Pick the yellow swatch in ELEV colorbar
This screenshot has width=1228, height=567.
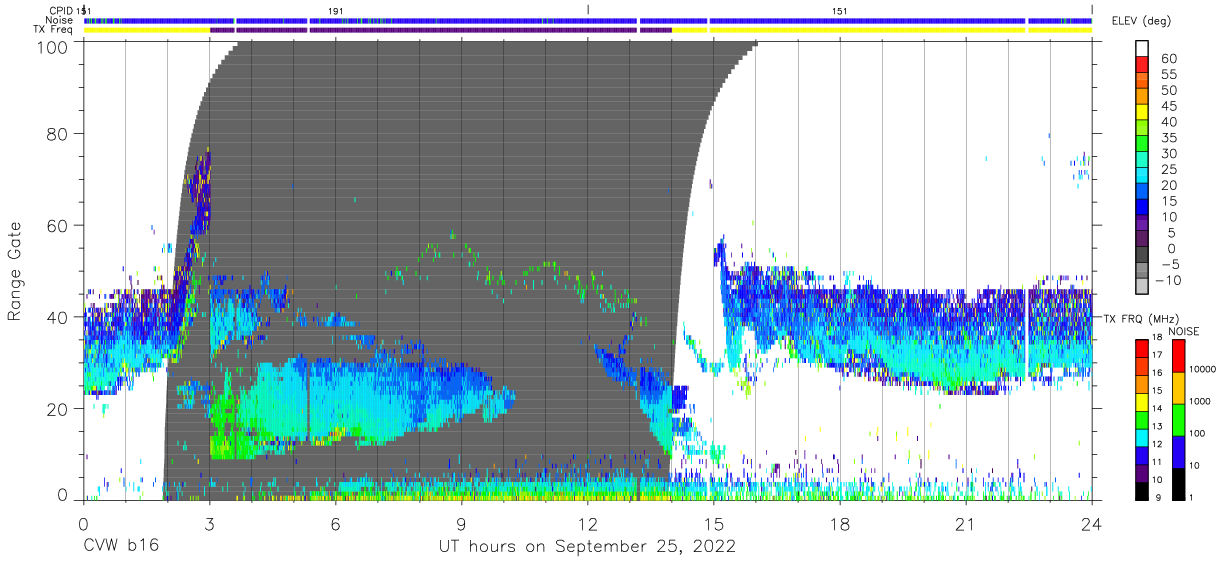[x=1142, y=111]
